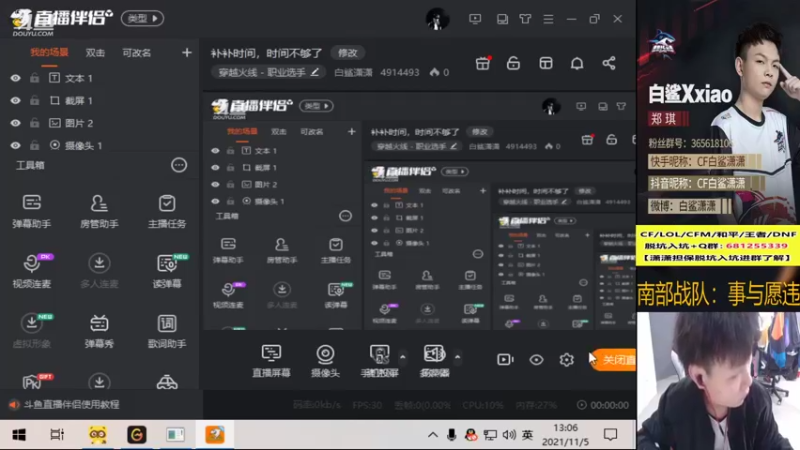Open the hamburger menu in title bar
The height and width of the screenshot is (450, 800).
[548, 19]
